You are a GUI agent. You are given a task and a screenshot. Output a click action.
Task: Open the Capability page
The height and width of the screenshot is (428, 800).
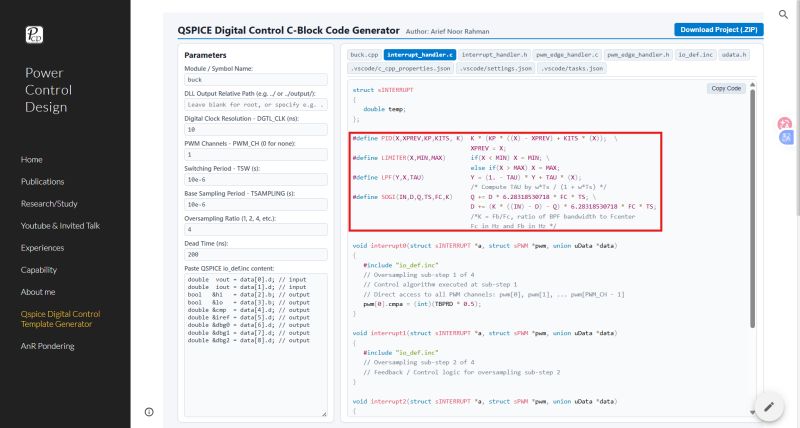39,270
